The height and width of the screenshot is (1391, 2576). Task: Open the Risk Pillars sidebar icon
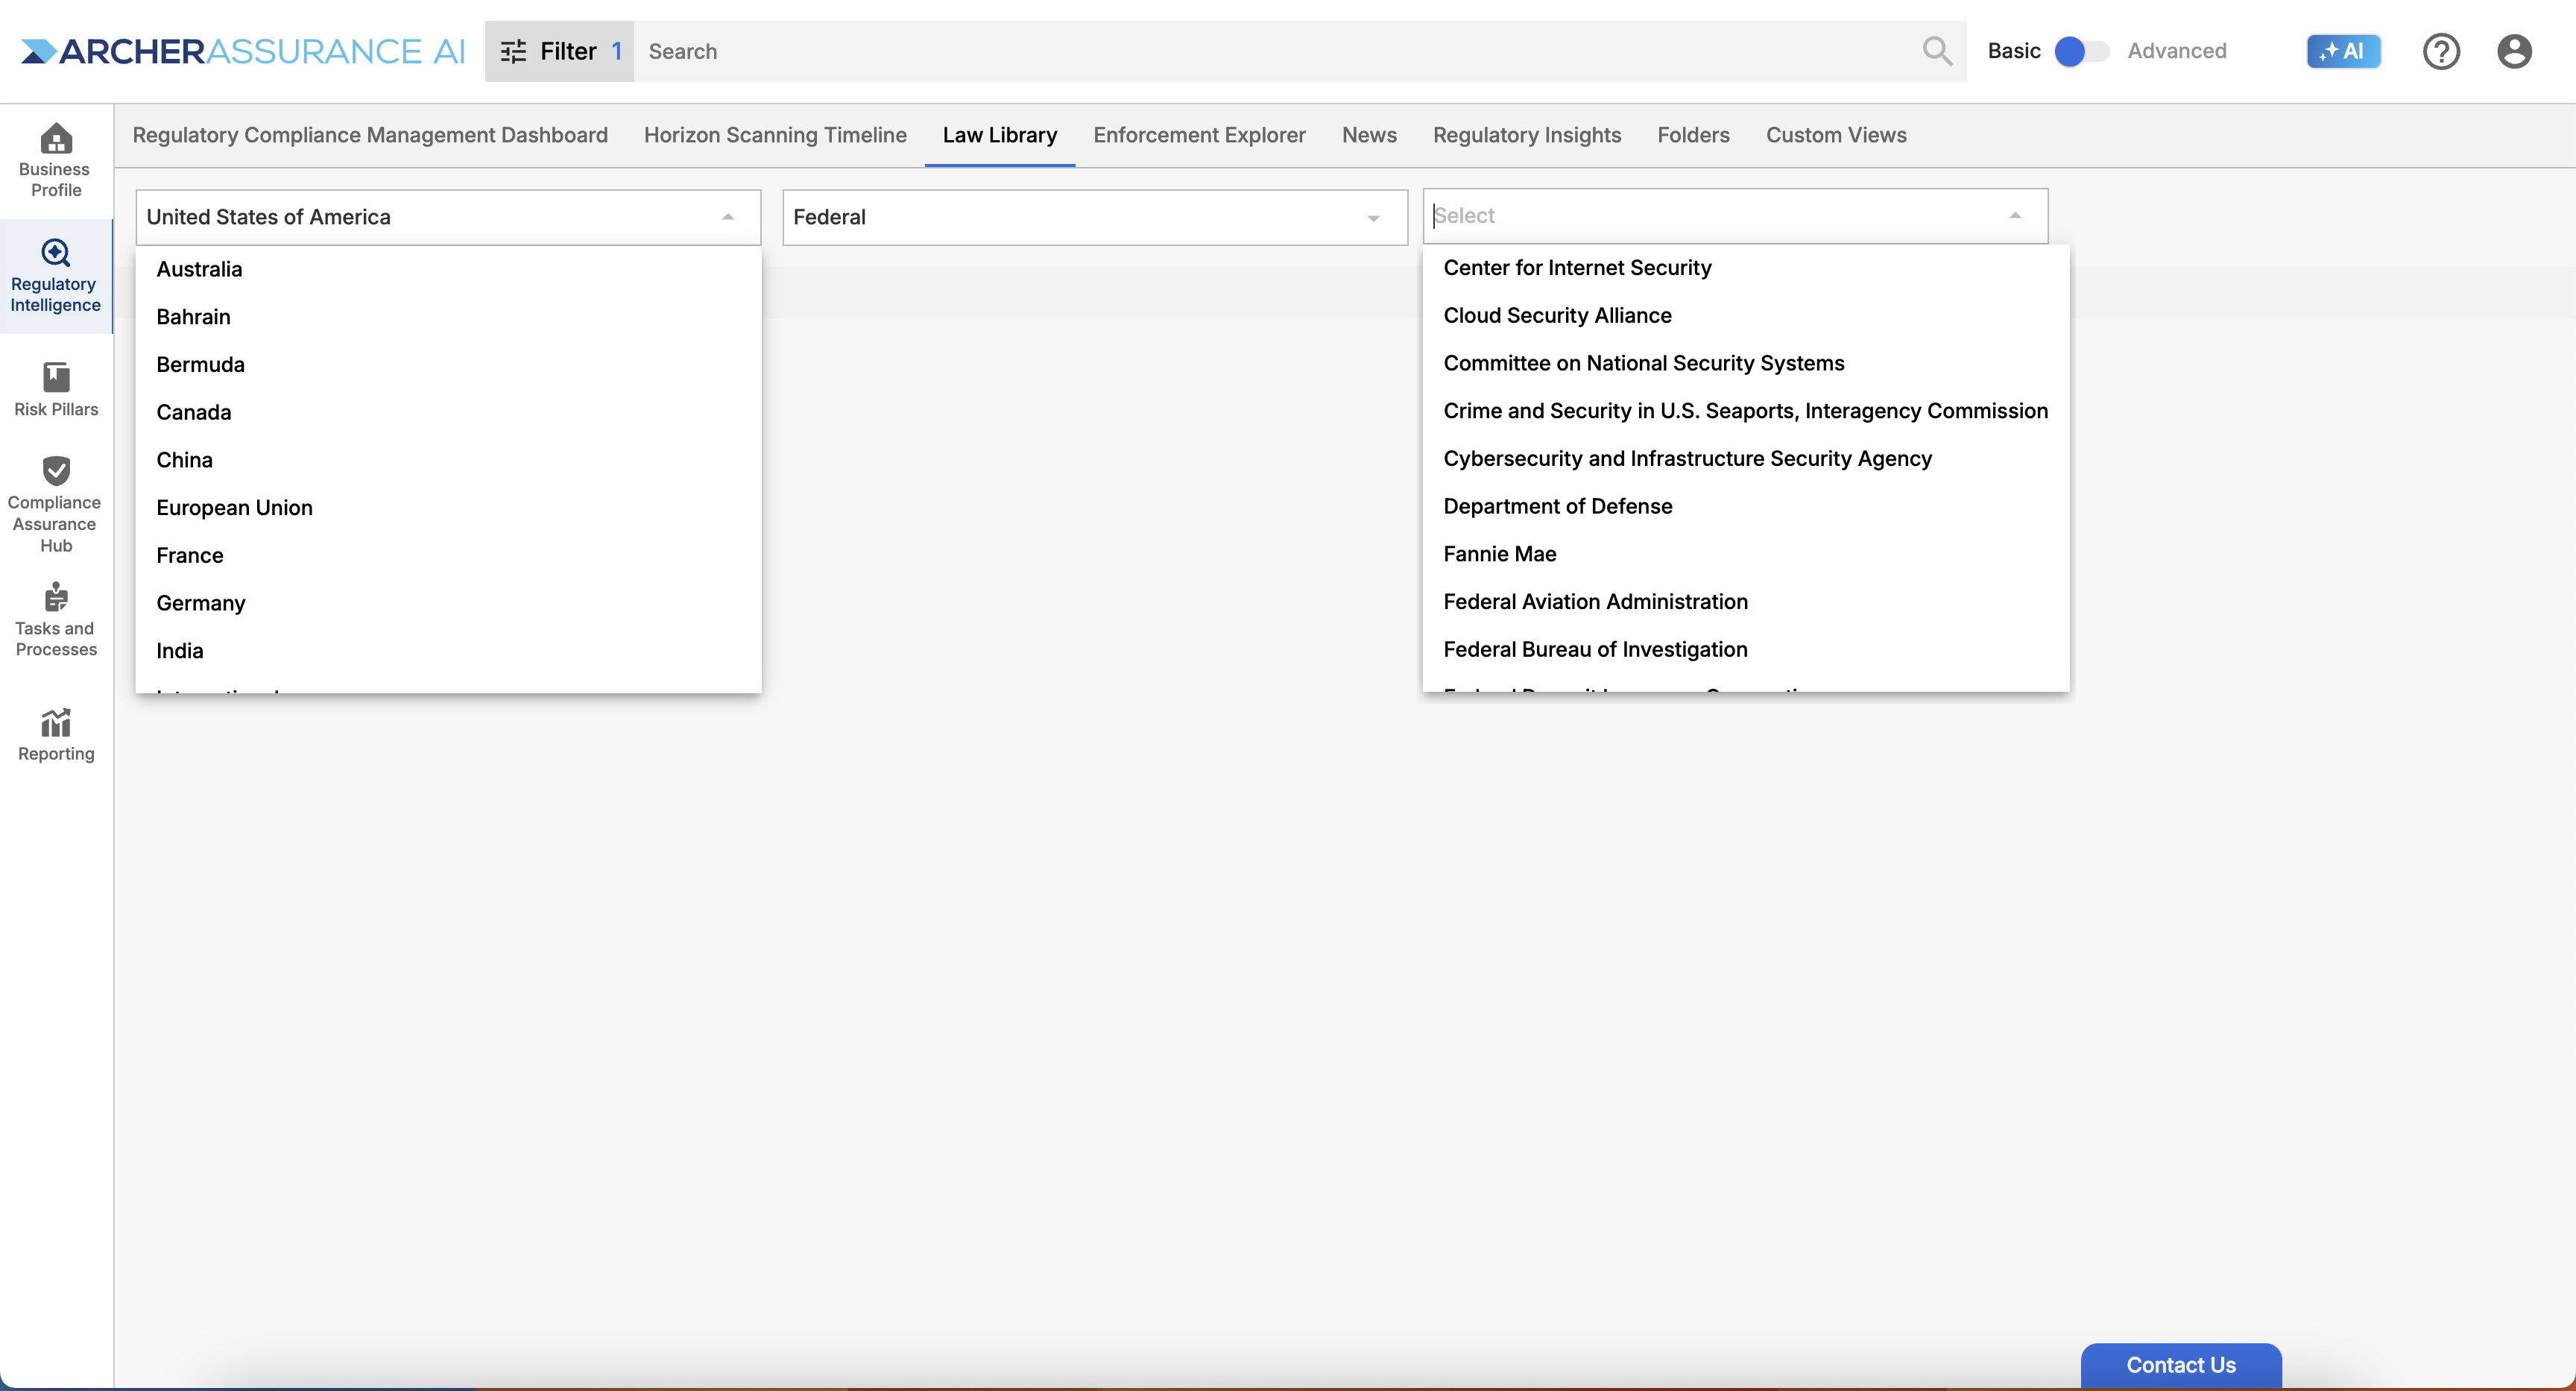click(56, 377)
